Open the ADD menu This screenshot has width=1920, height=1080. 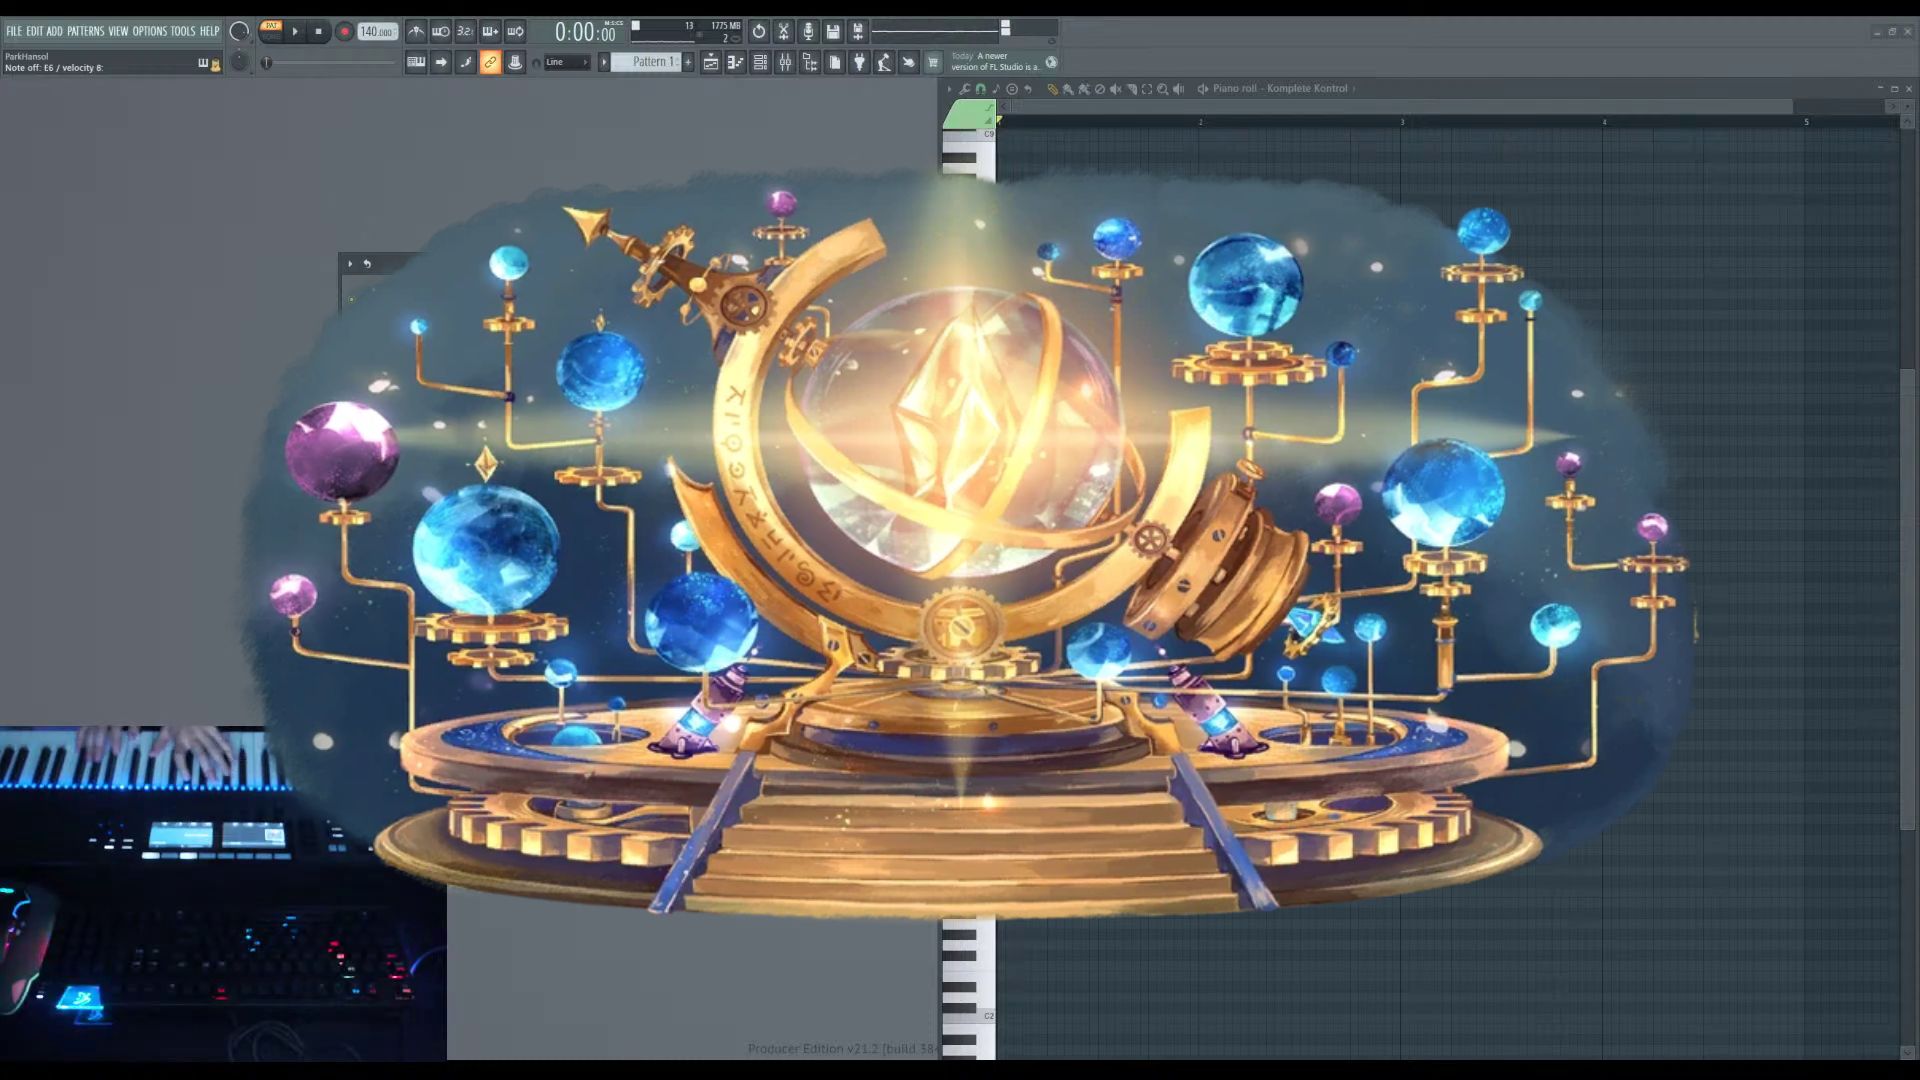click(54, 31)
